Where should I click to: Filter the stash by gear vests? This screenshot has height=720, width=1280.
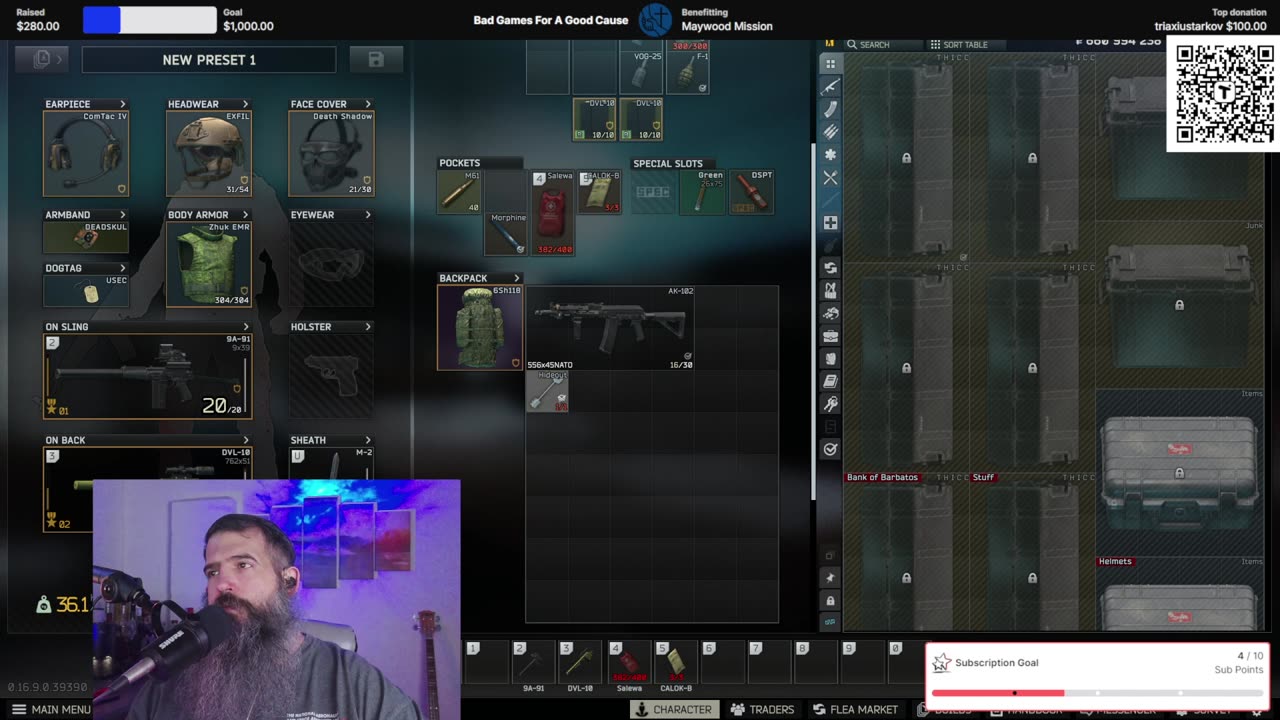pos(830,291)
